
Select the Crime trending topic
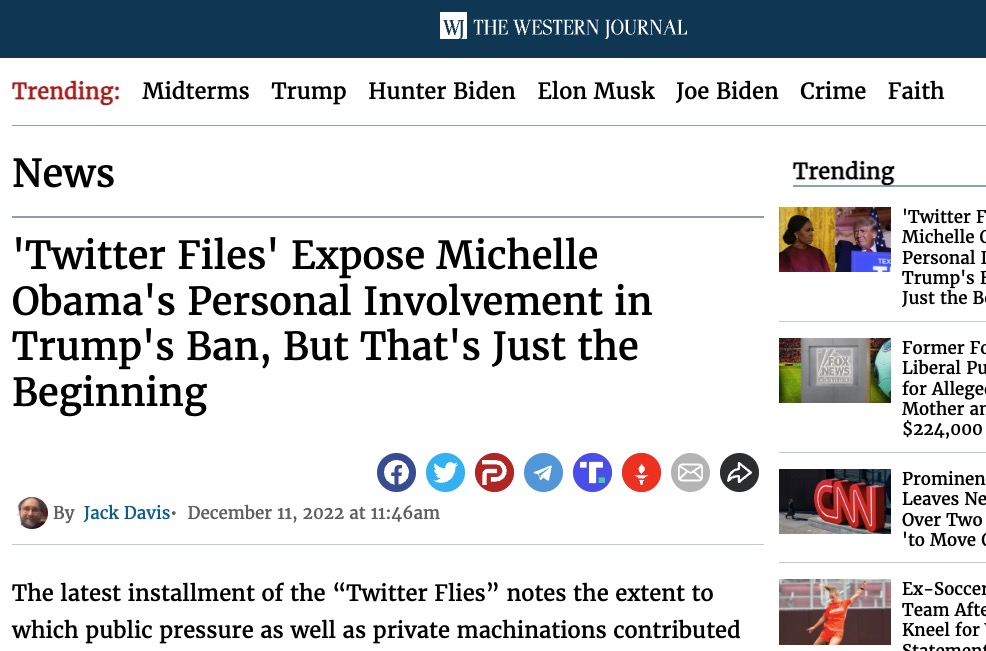833,91
